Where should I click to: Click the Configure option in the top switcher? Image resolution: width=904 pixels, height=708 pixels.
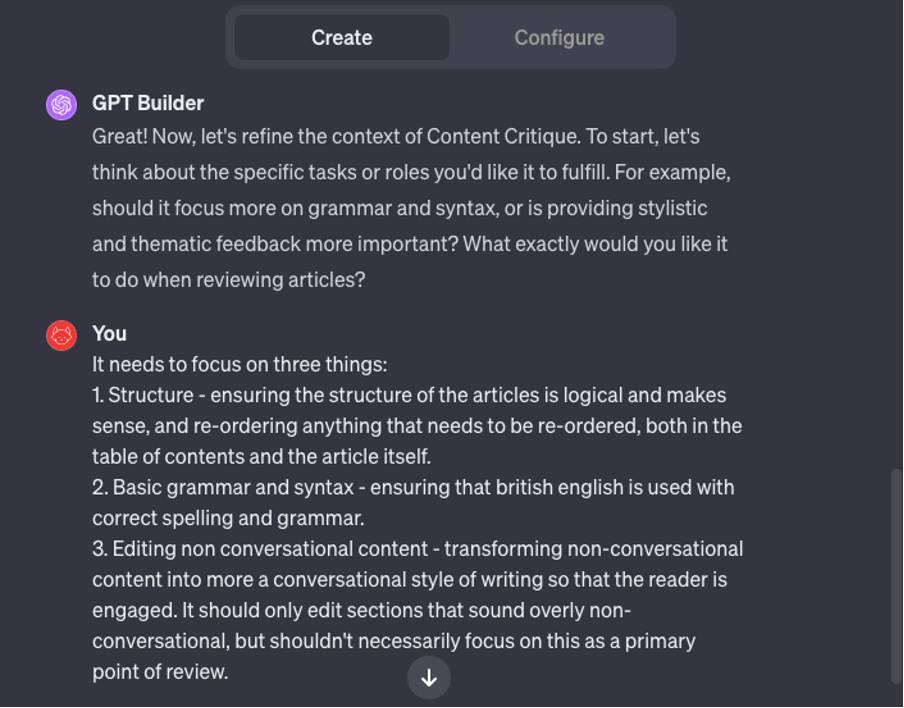coord(559,37)
